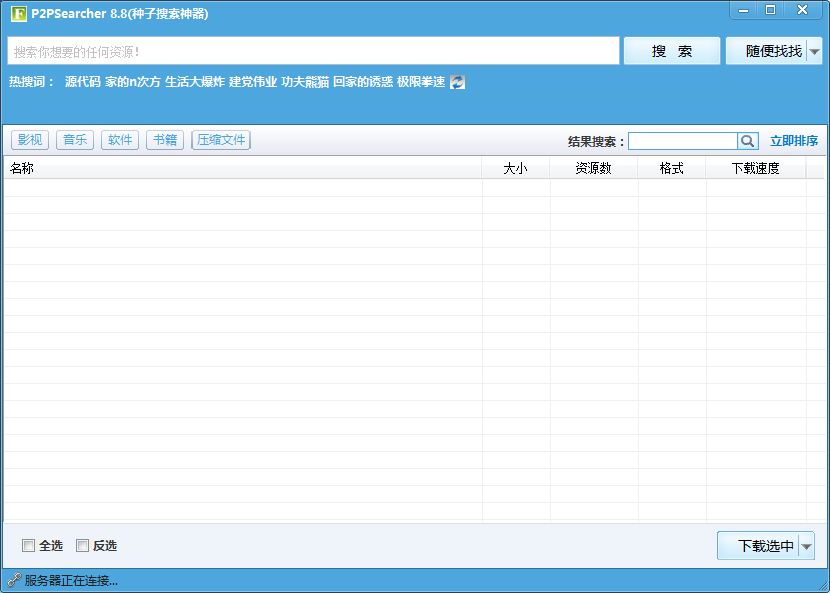Click the 搜索 search button

tap(671, 50)
